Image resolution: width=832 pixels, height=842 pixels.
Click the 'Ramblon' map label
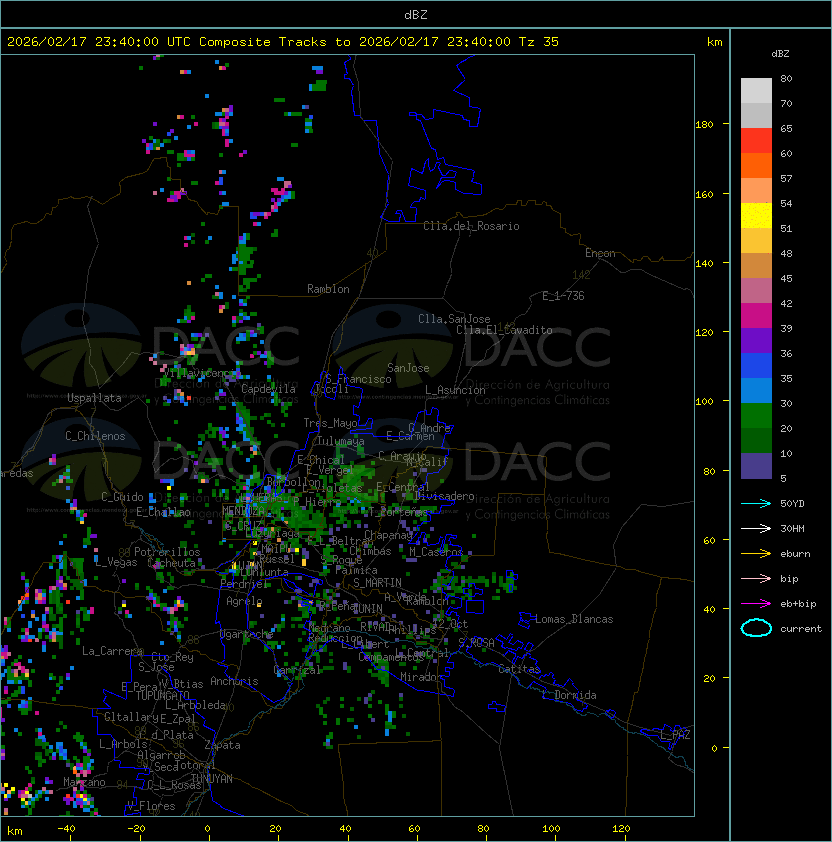(x=328, y=289)
